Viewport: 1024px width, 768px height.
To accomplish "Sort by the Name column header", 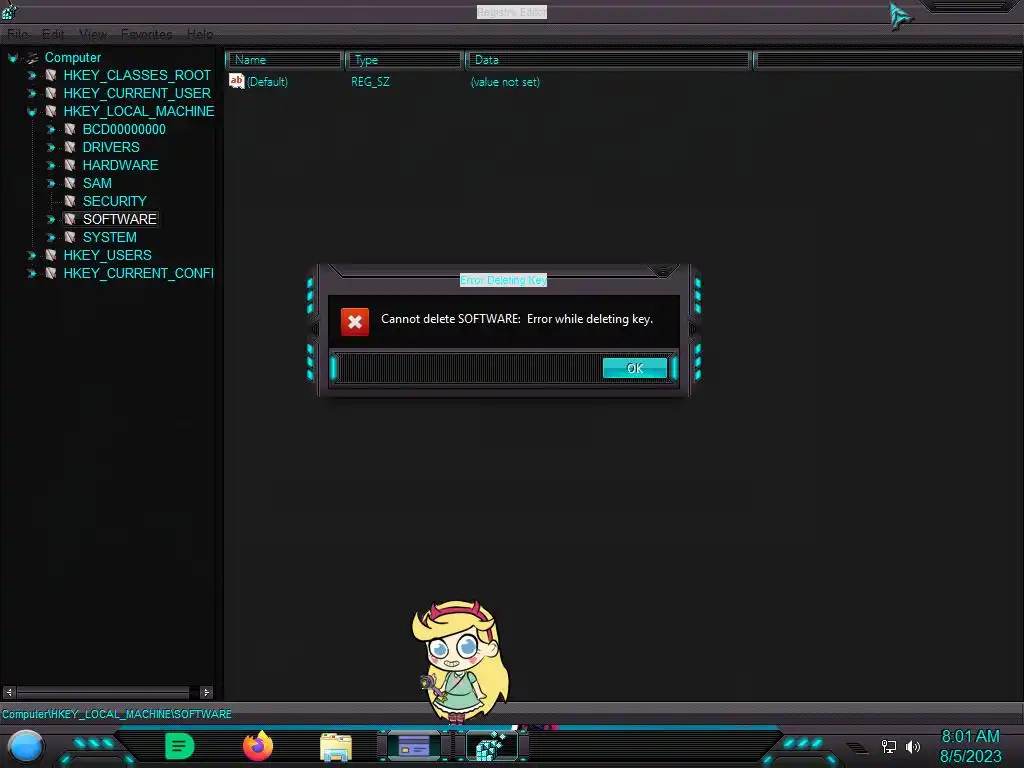I will click(285, 60).
